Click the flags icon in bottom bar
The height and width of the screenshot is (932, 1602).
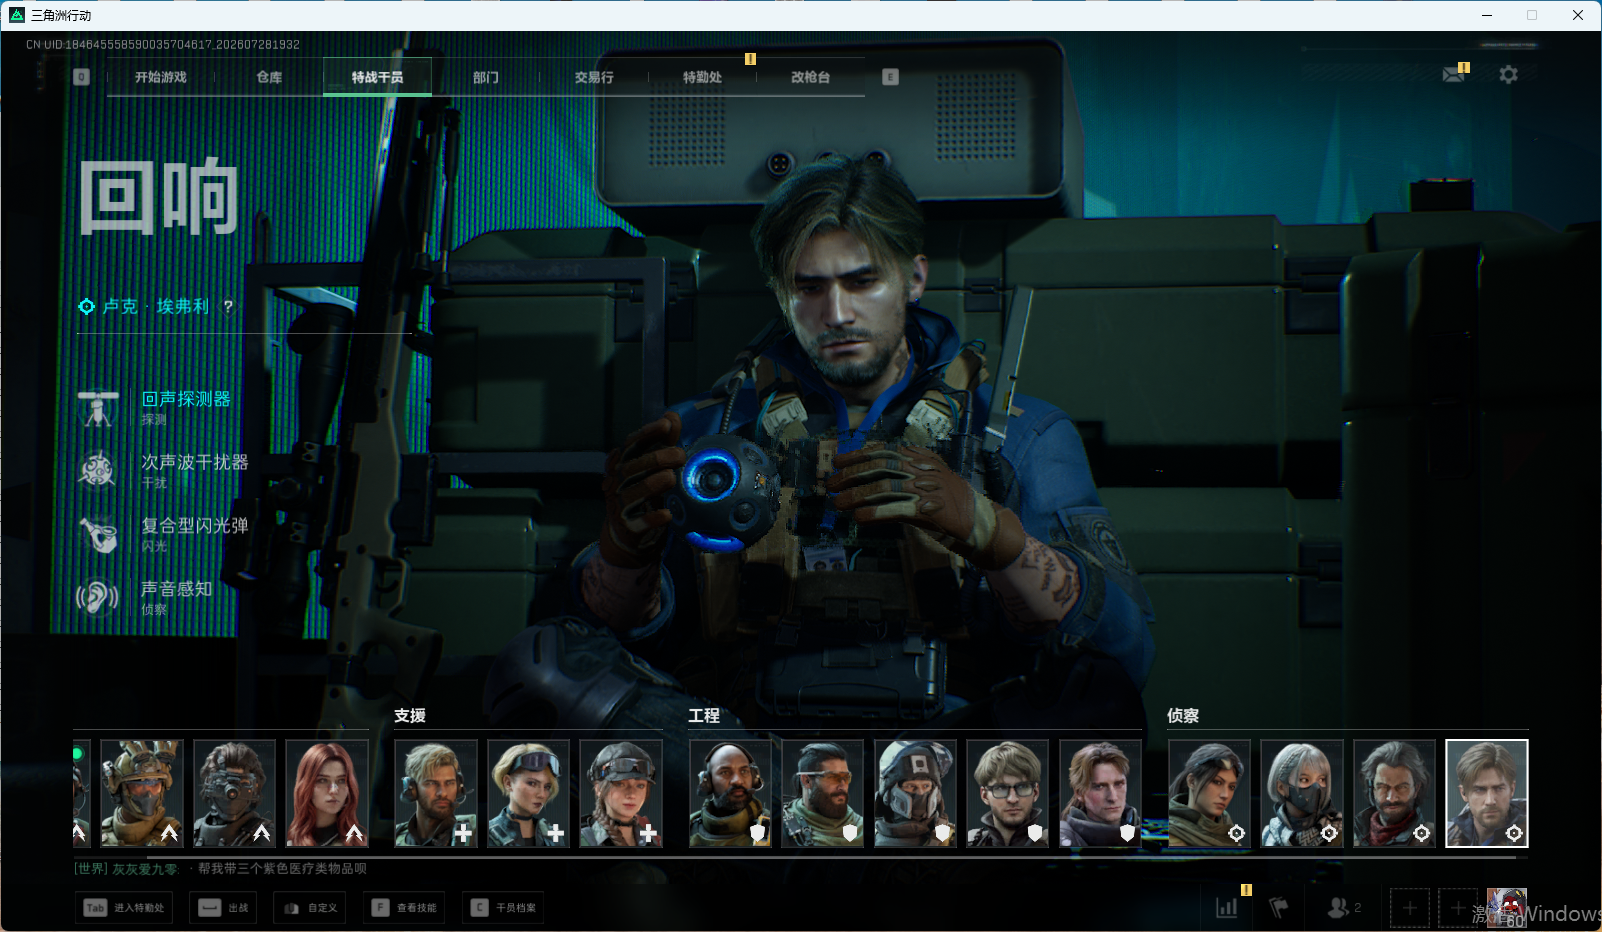(x=1278, y=908)
